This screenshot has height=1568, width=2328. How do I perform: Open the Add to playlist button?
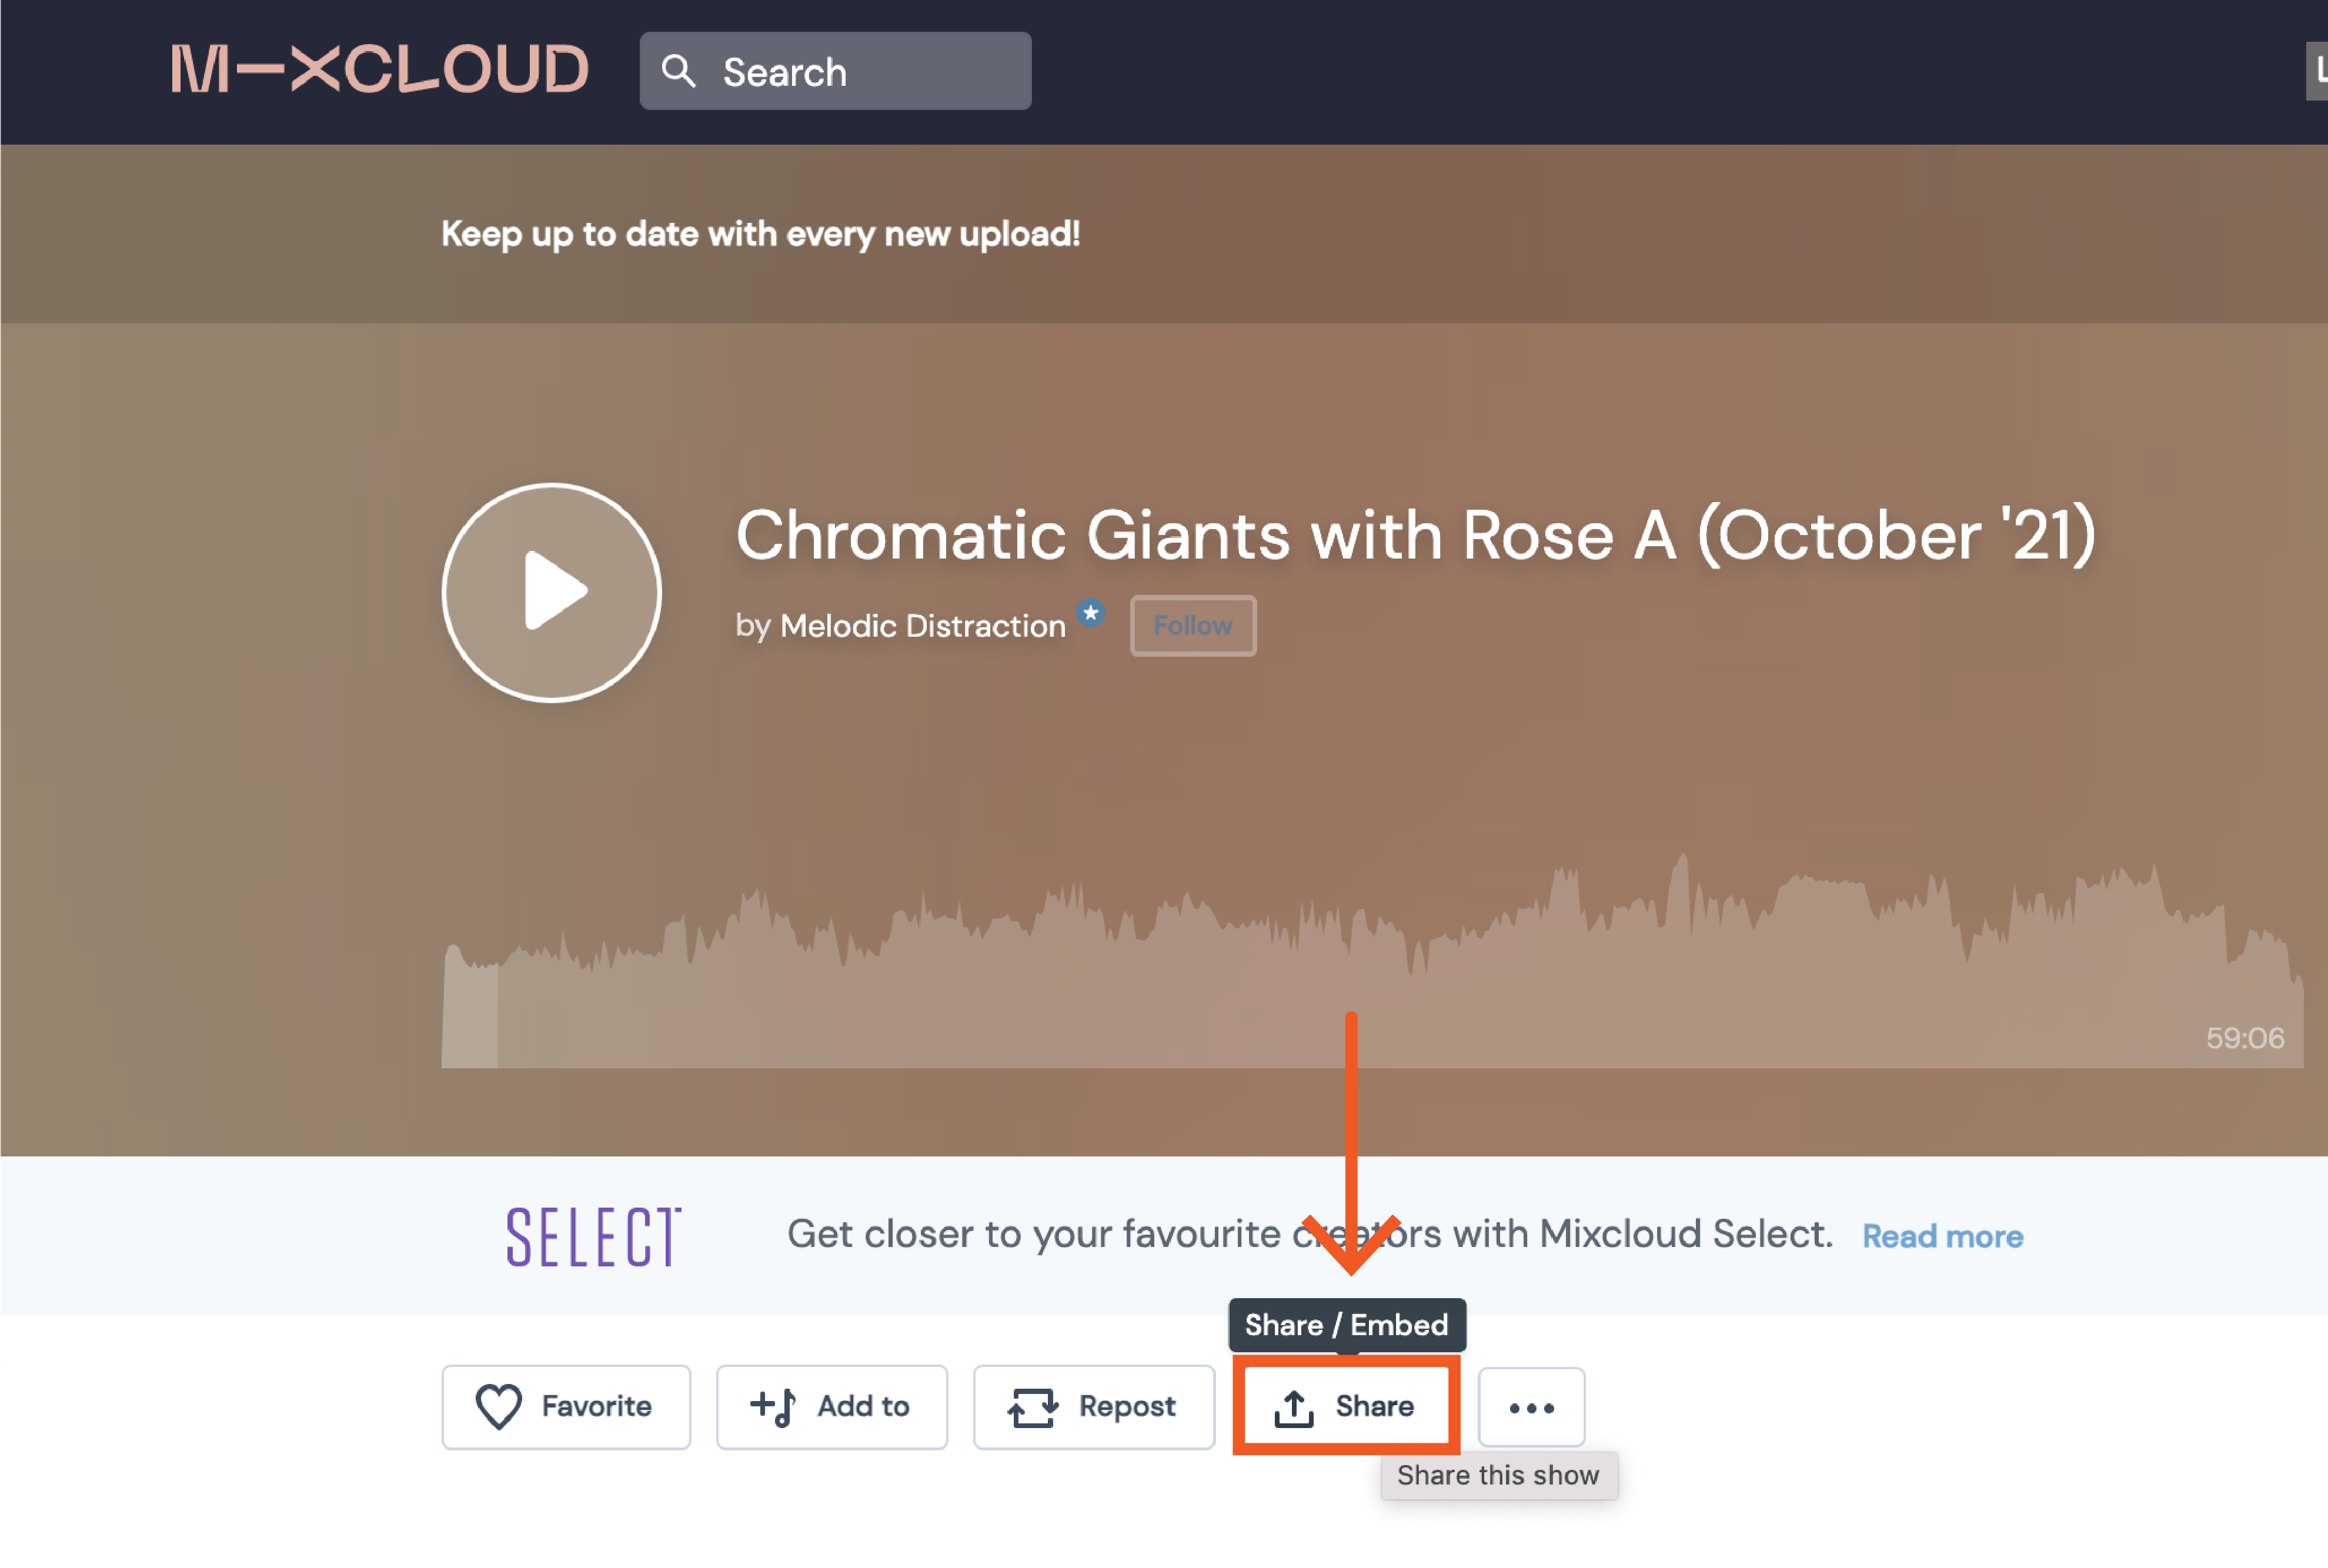pos(831,1406)
